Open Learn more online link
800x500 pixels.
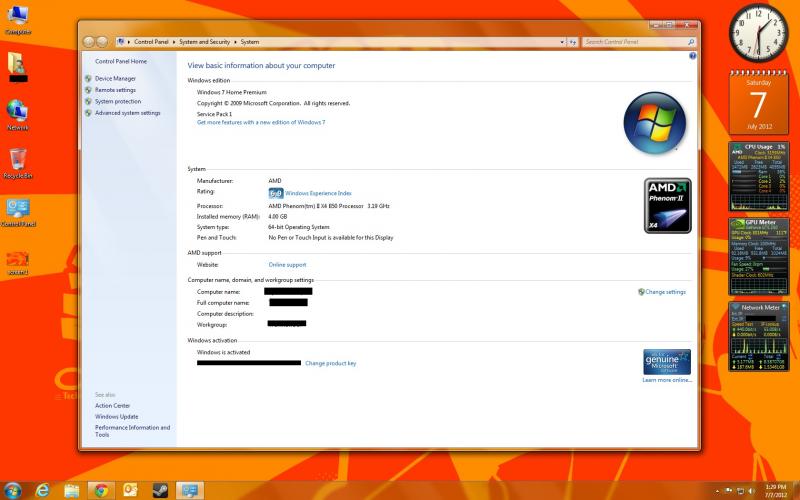tap(667, 380)
